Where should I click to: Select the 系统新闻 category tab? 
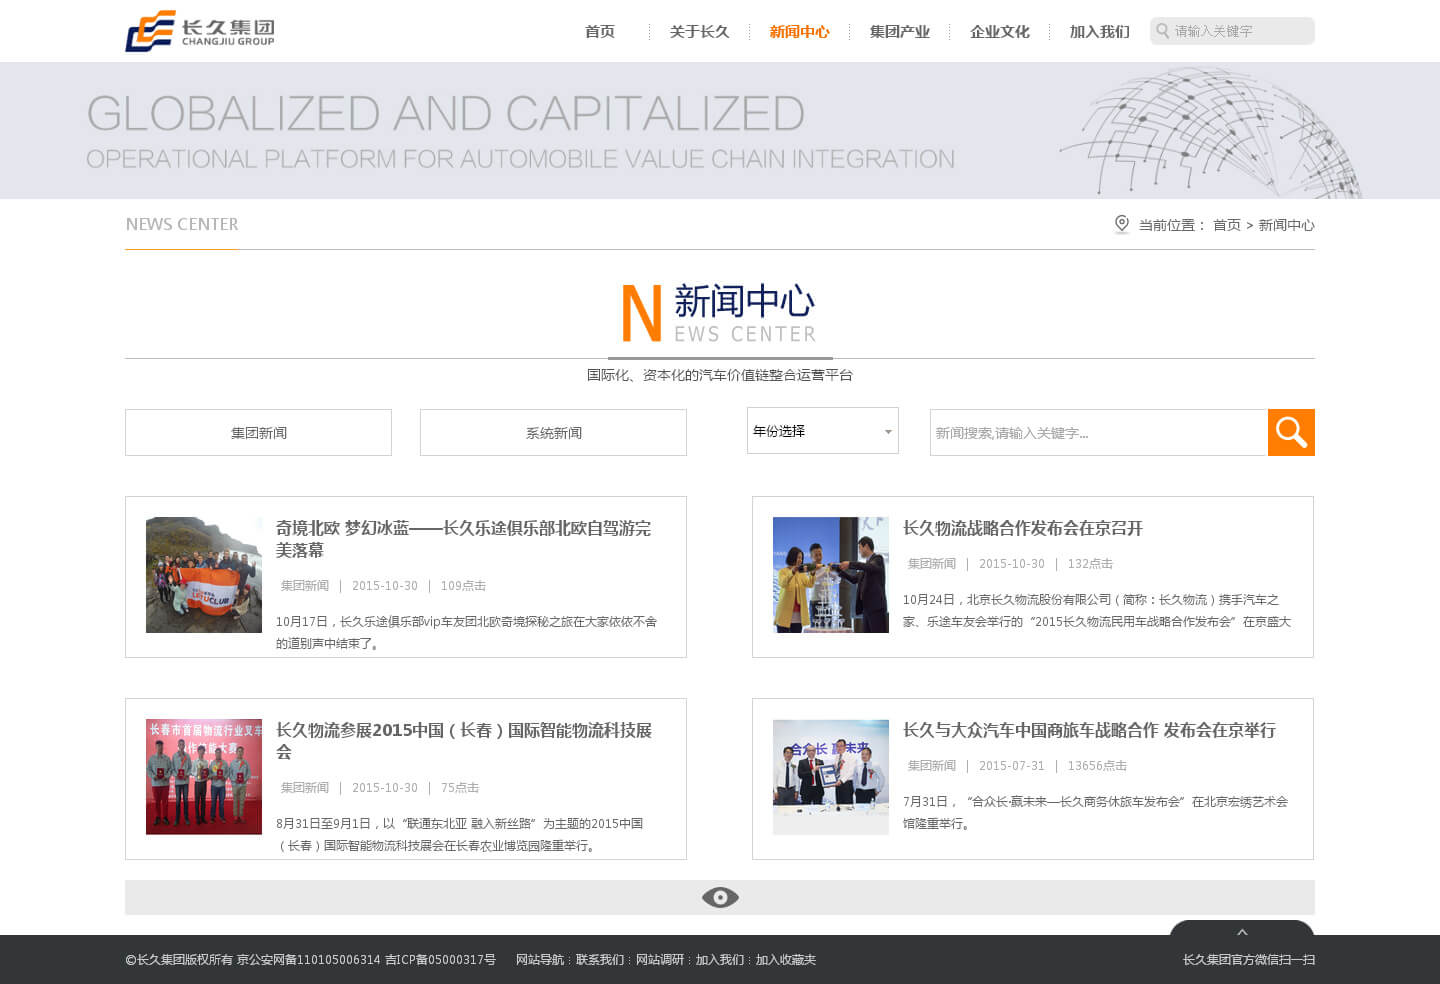click(553, 432)
